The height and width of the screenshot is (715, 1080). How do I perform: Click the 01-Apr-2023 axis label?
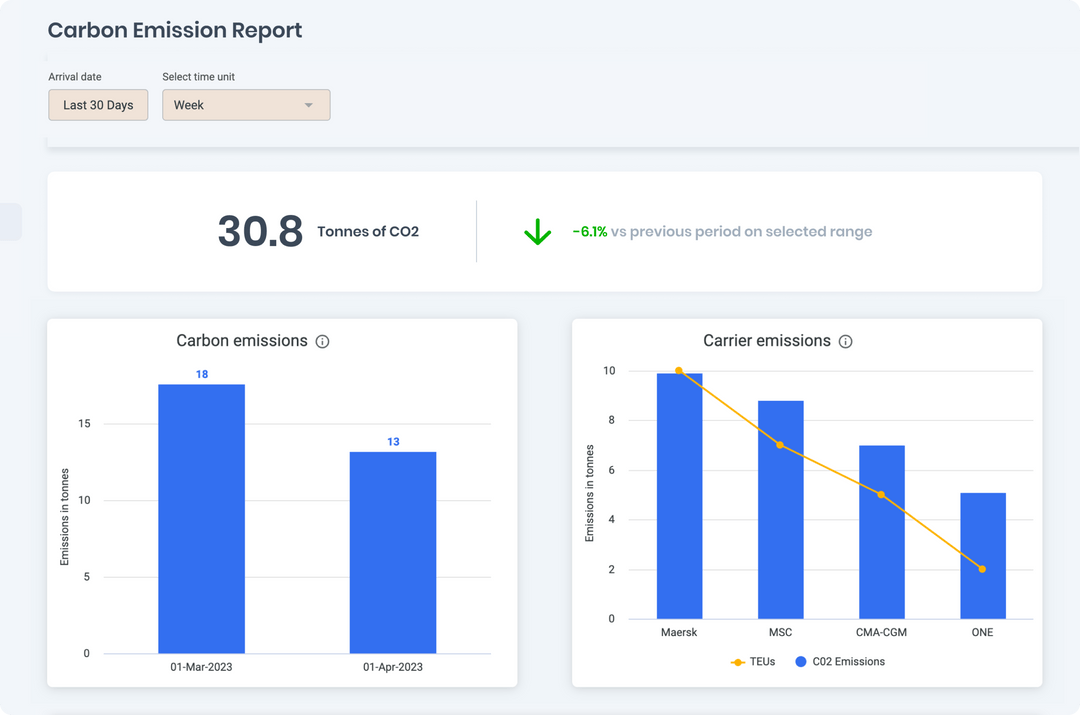[x=393, y=667]
